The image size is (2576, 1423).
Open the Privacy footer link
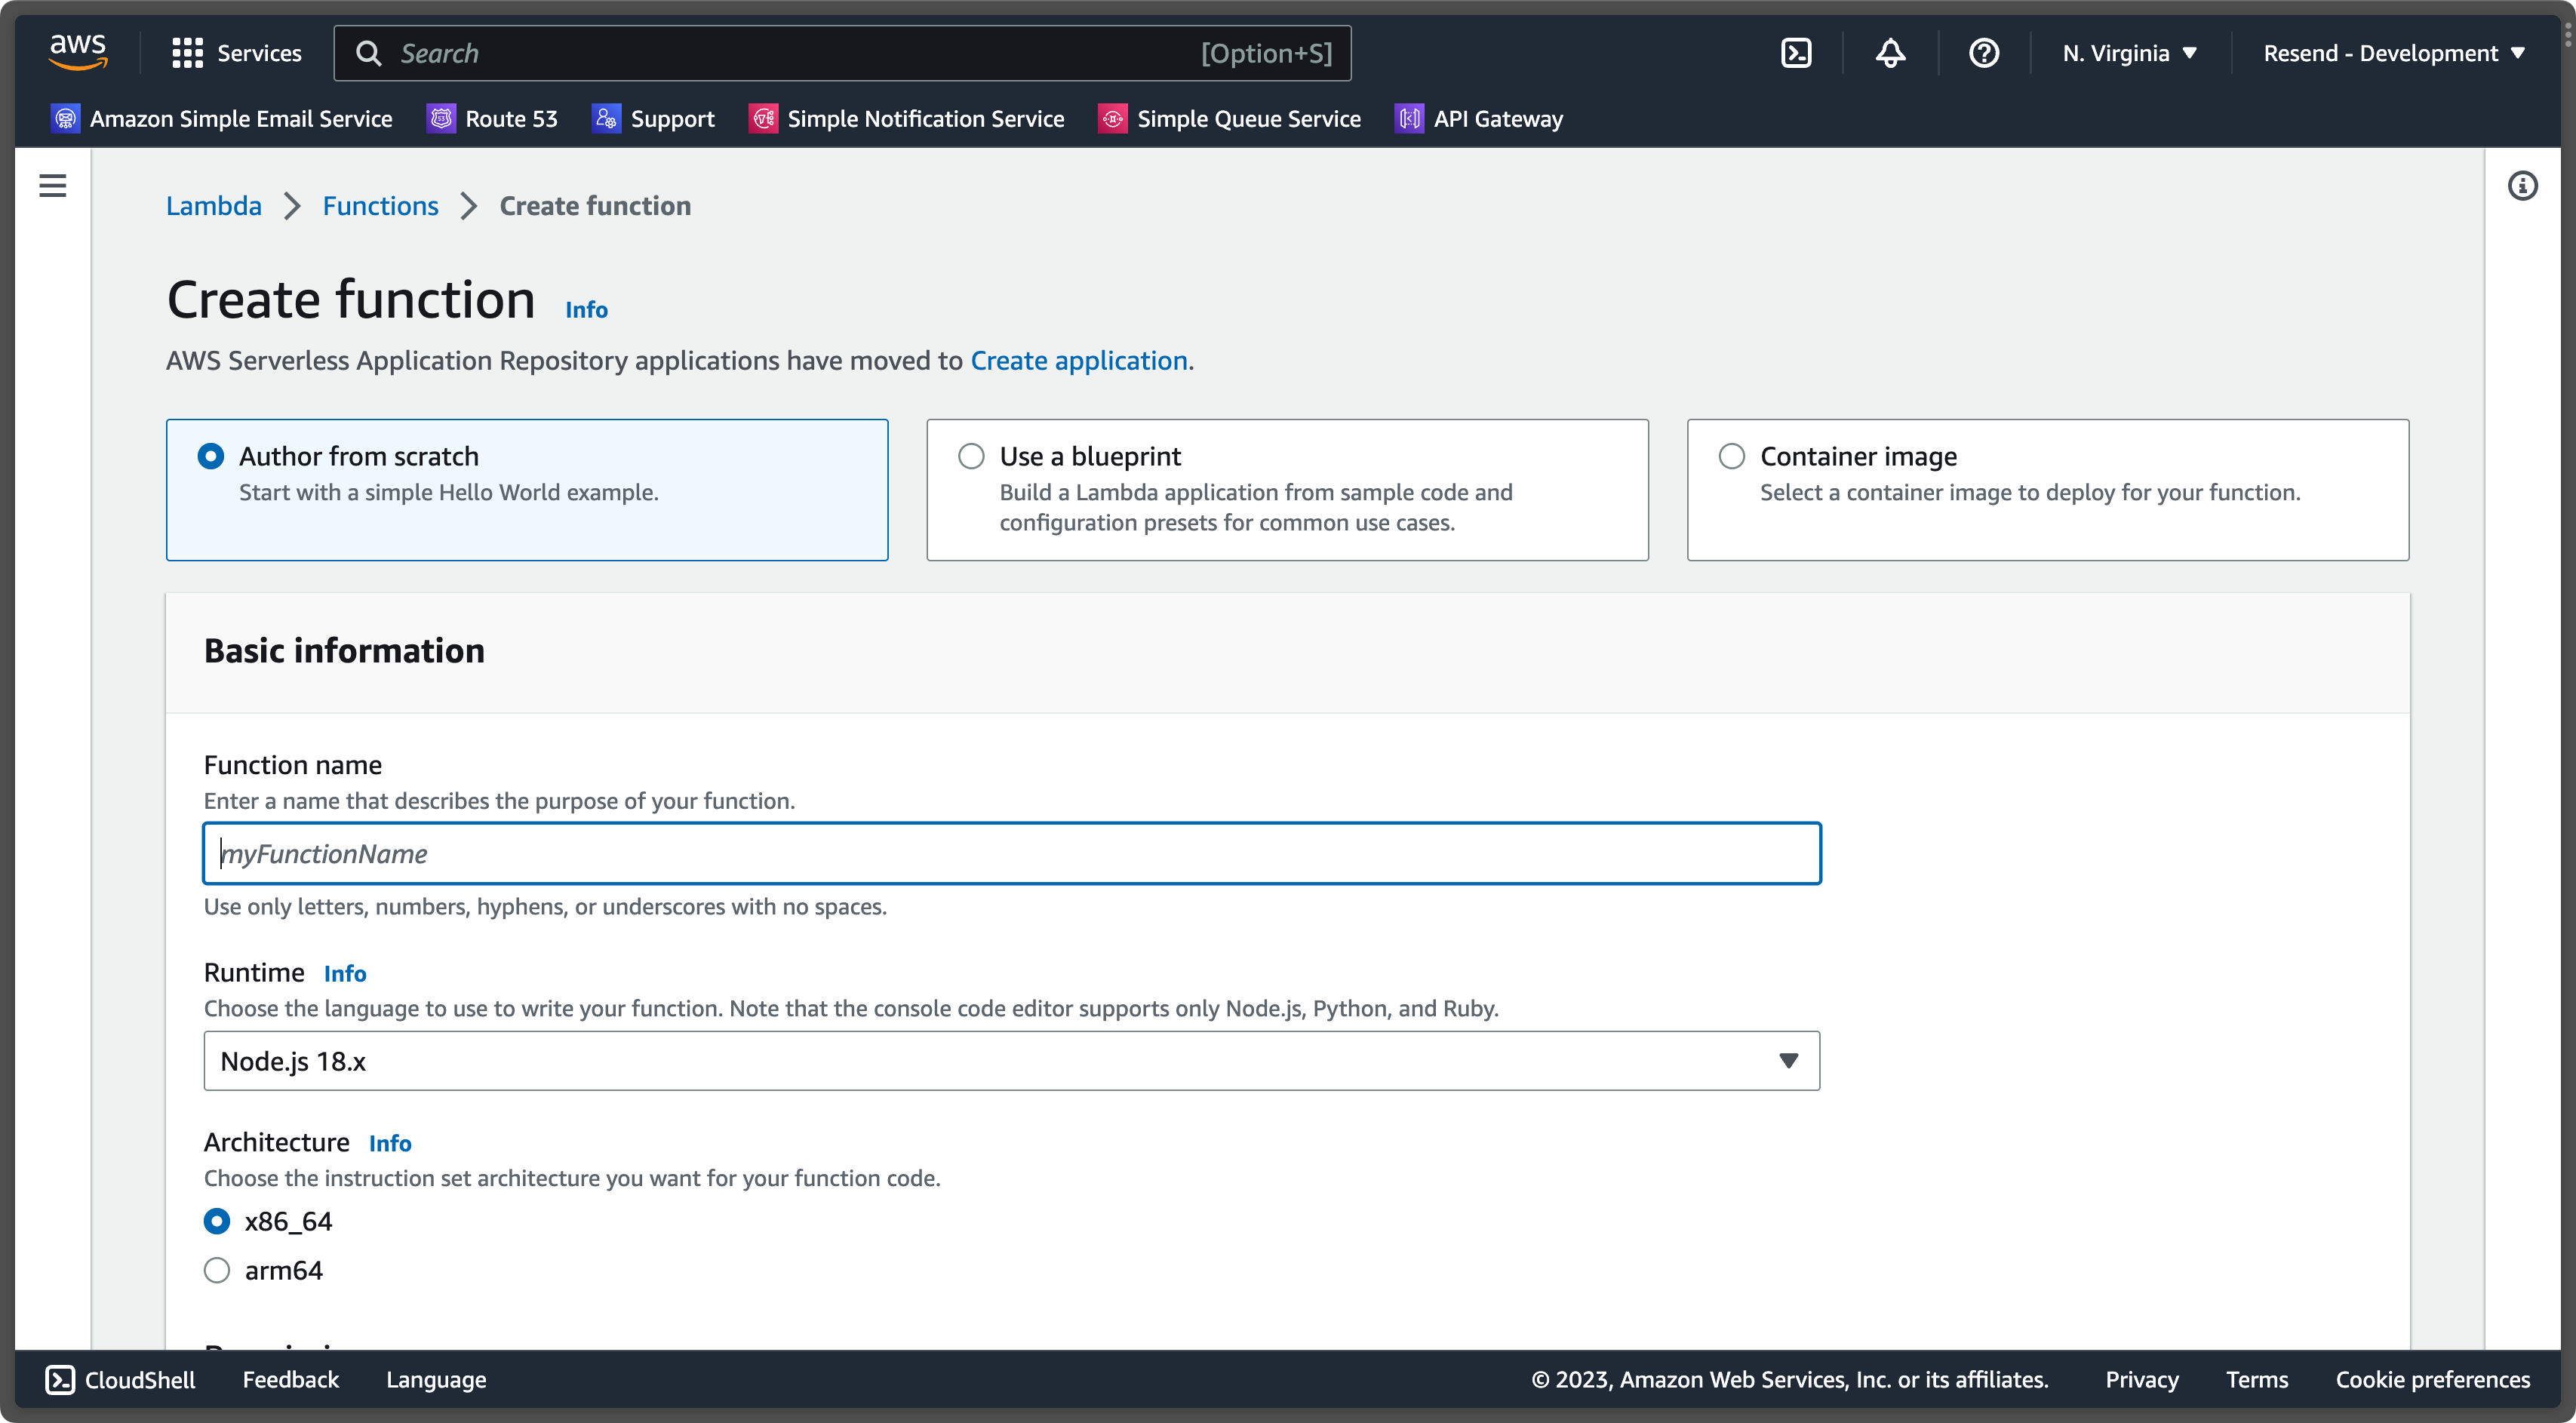click(2142, 1379)
